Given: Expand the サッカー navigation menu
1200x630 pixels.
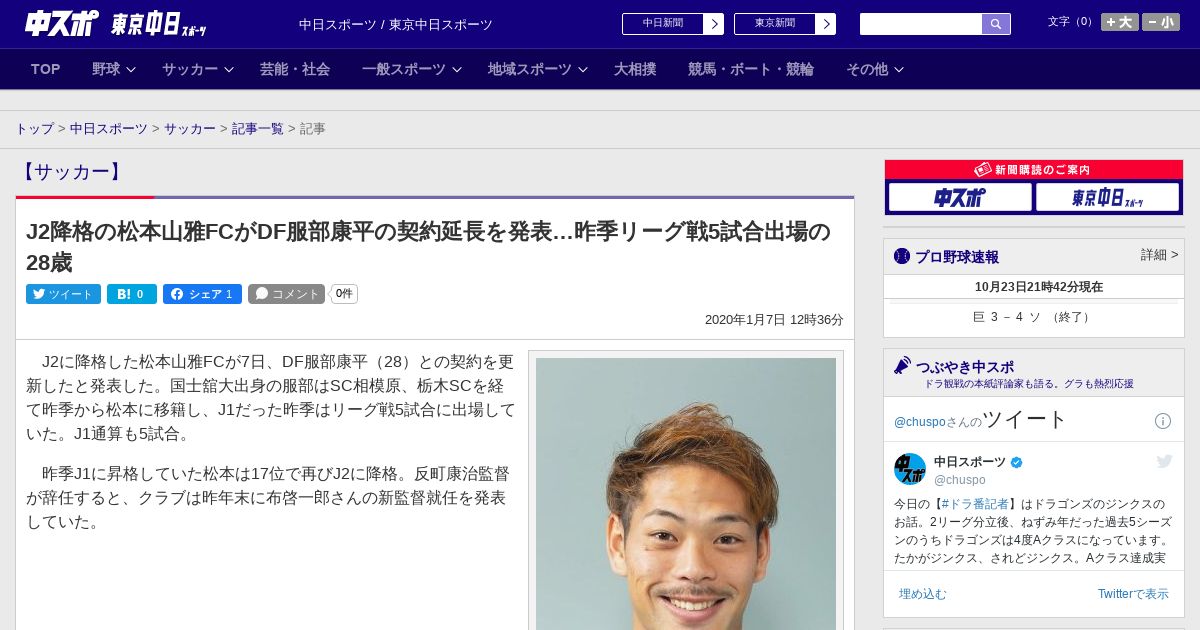Looking at the screenshot, I should tap(198, 69).
